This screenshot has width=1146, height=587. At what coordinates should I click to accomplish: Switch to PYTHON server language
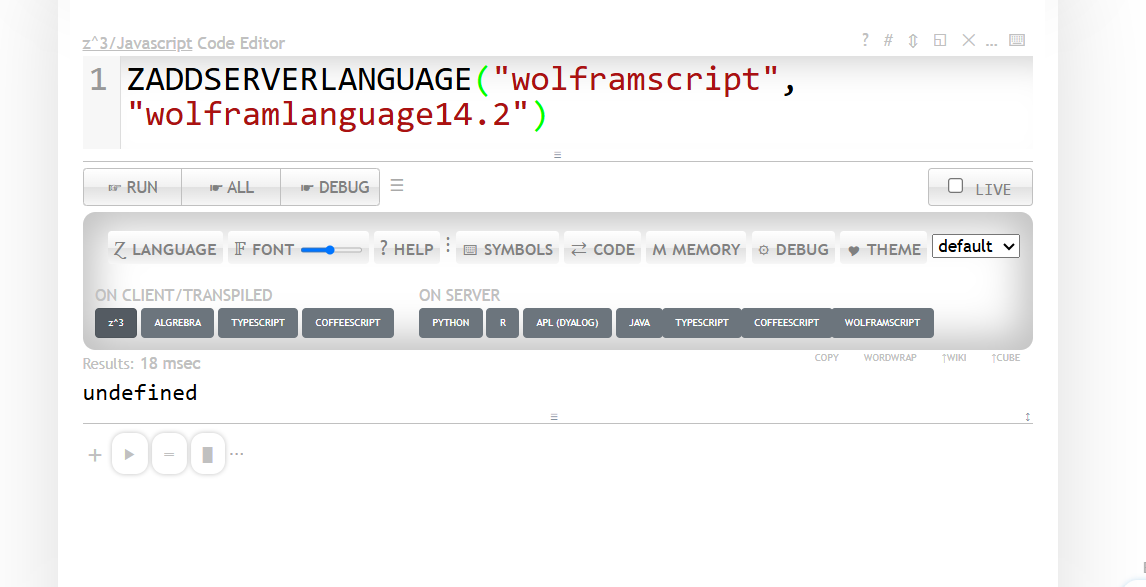pos(451,323)
